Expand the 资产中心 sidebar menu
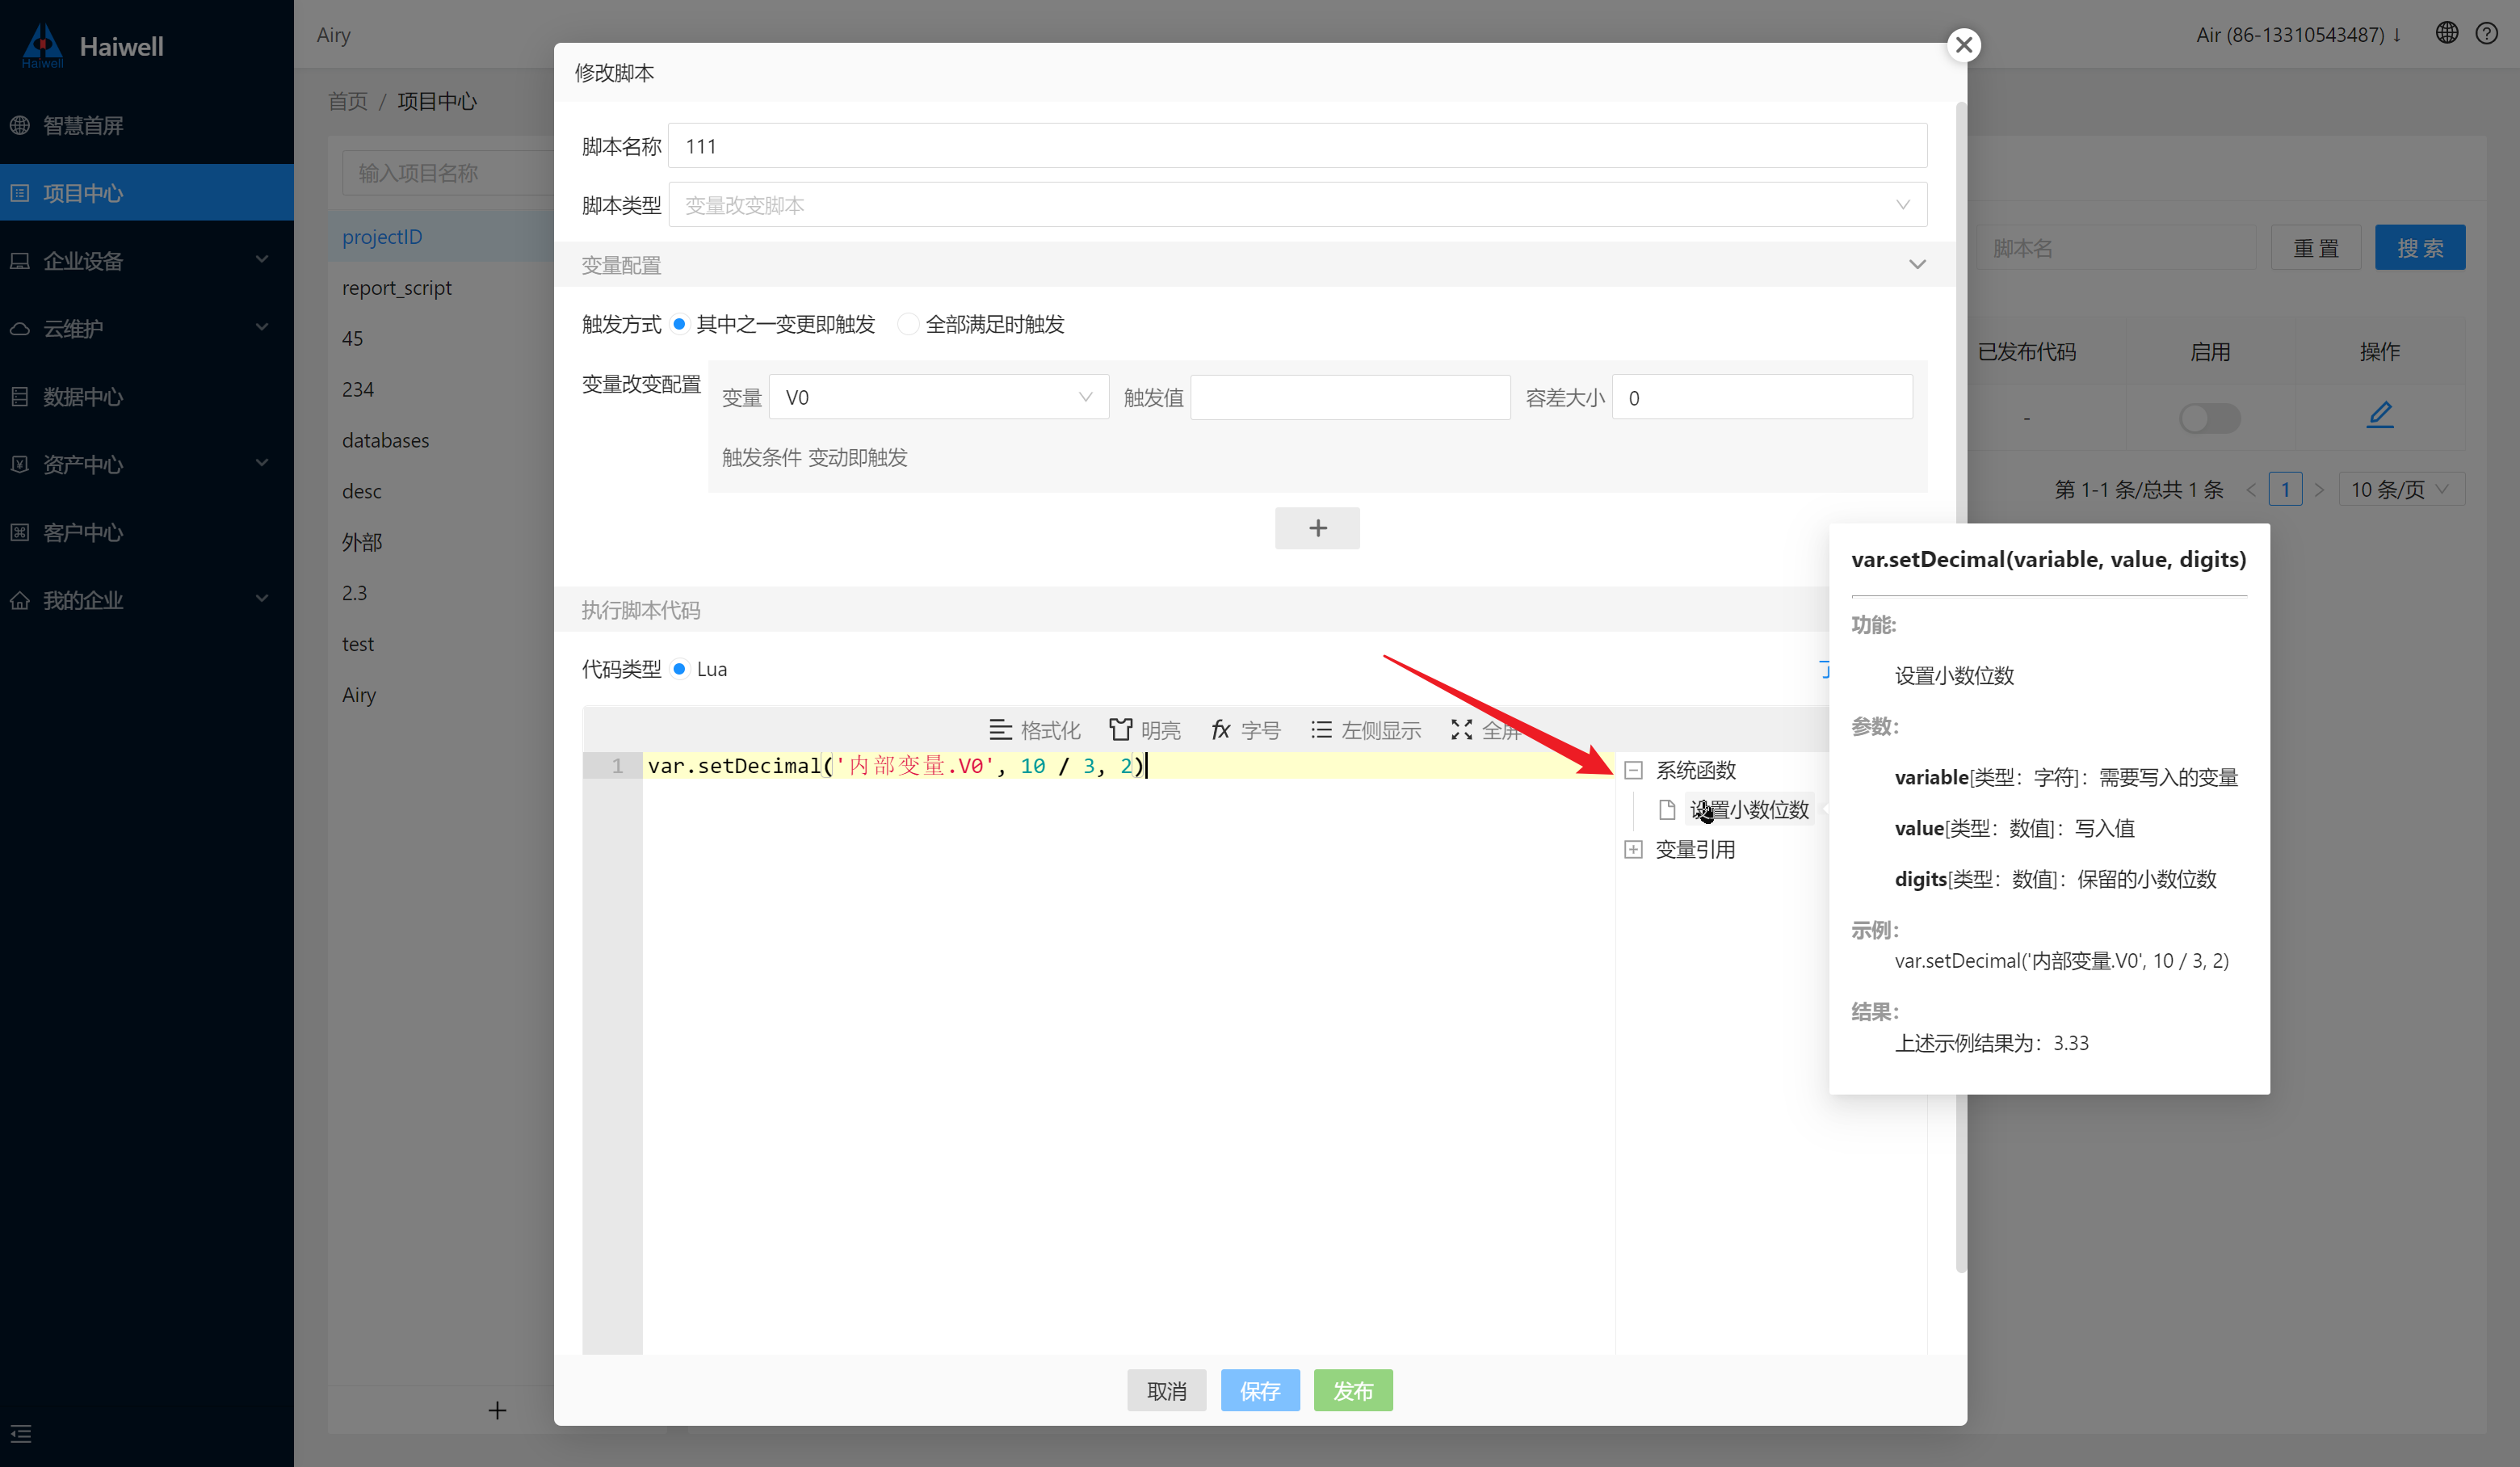Viewport: 2520px width, 1467px height. coord(147,464)
